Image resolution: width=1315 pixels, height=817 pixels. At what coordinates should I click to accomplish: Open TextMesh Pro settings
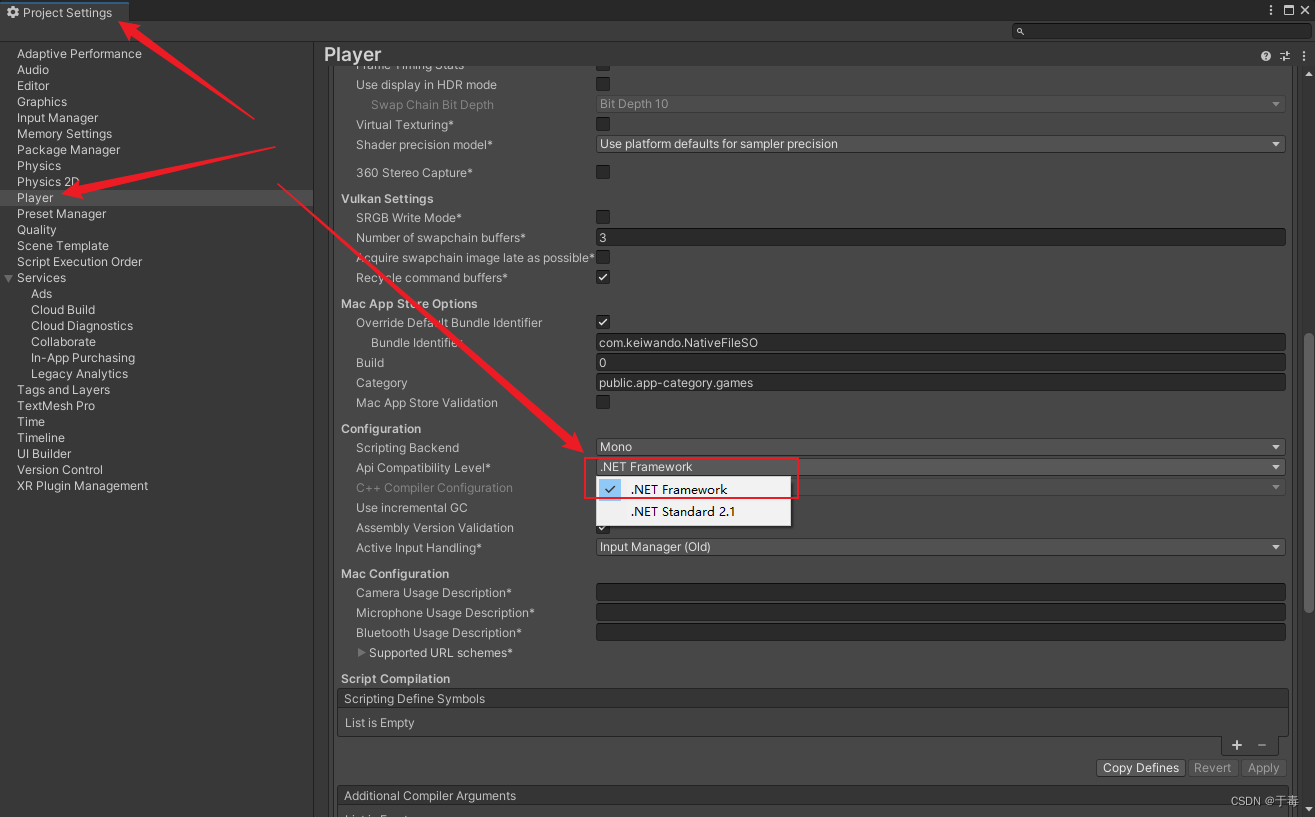point(56,406)
